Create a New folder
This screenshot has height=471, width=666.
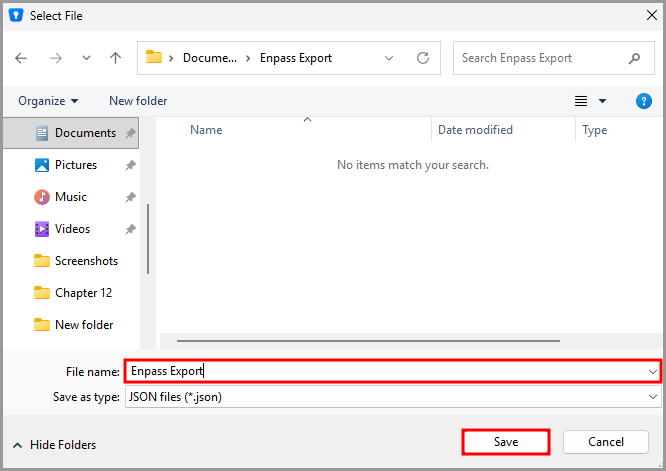[x=138, y=101]
